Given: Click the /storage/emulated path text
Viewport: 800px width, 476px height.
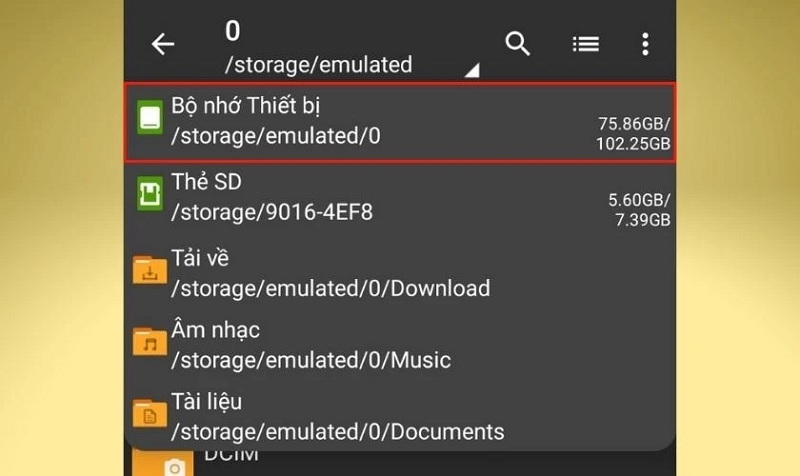Looking at the screenshot, I should [x=318, y=65].
